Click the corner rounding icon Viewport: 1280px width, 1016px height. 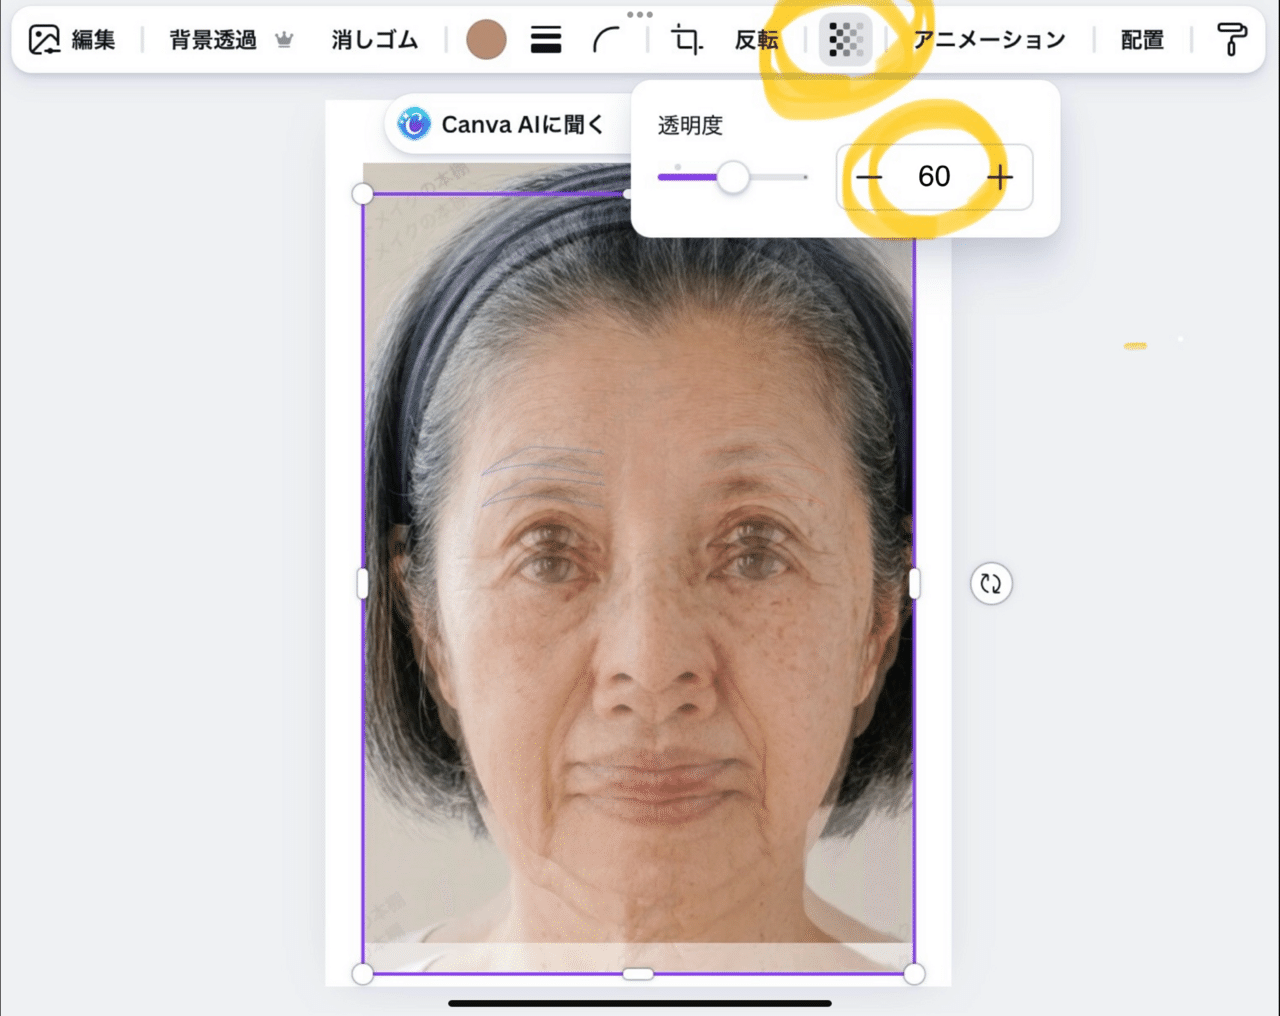606,40
